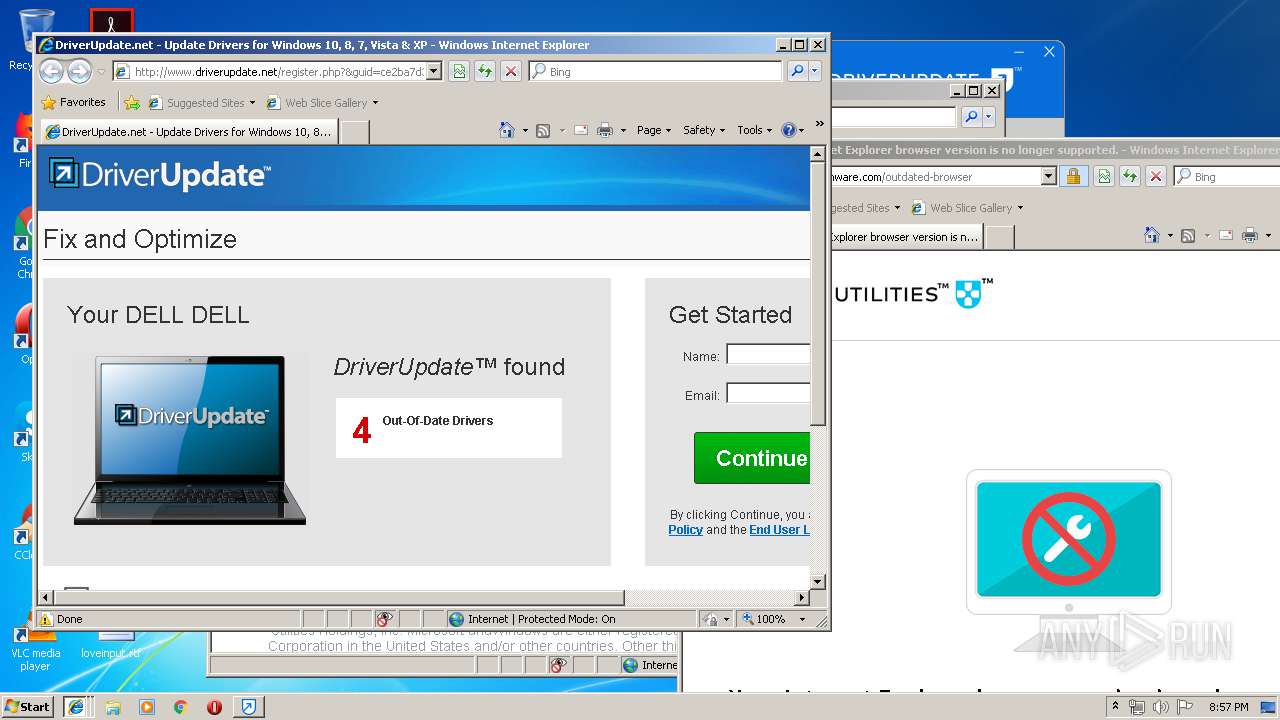
Task: Click the InPrivate filtering icon in status bar
Action: [x=384, y=619]
